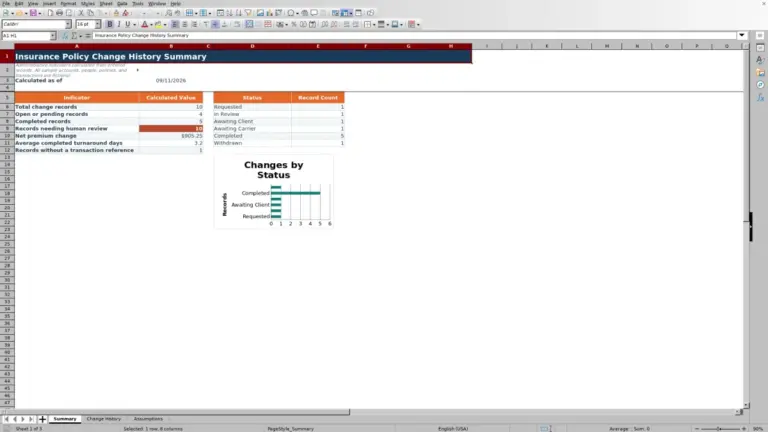Click the Align left icon

point(175,24)
